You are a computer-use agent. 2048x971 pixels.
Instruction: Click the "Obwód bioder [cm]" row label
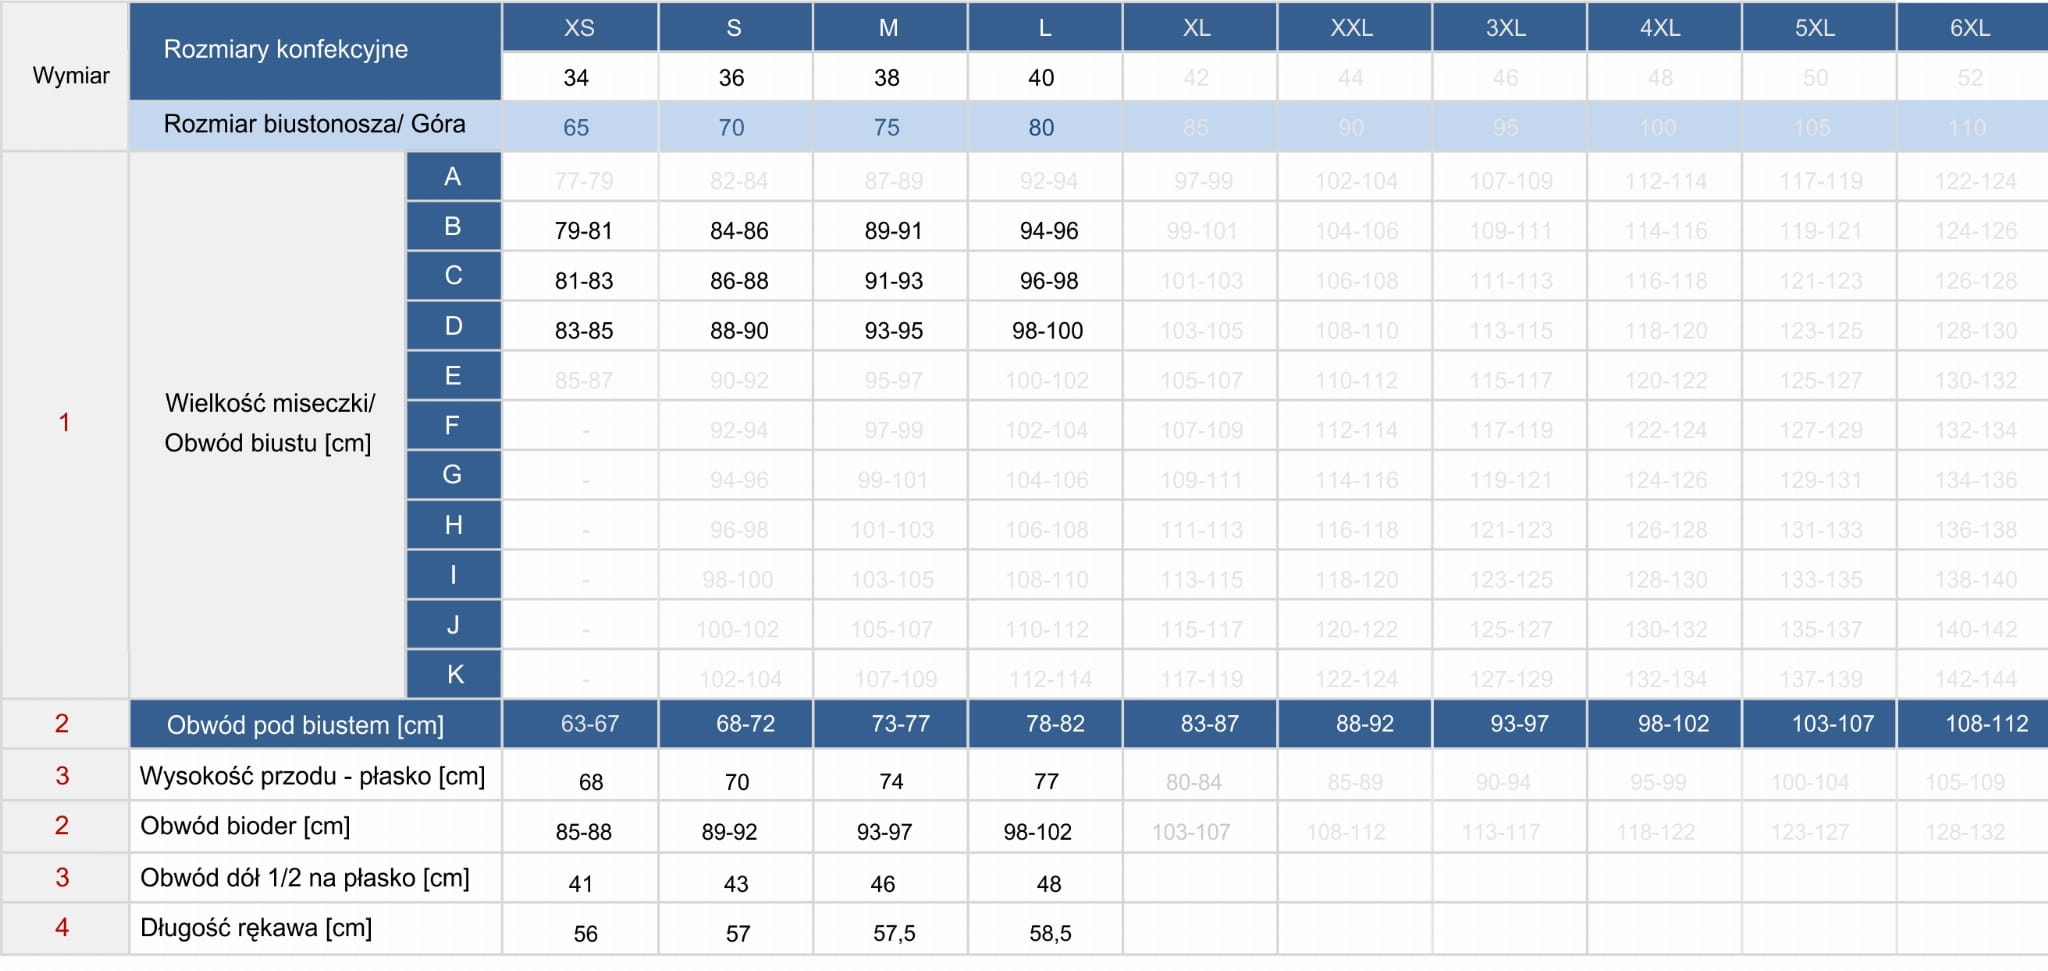[245, 826]
